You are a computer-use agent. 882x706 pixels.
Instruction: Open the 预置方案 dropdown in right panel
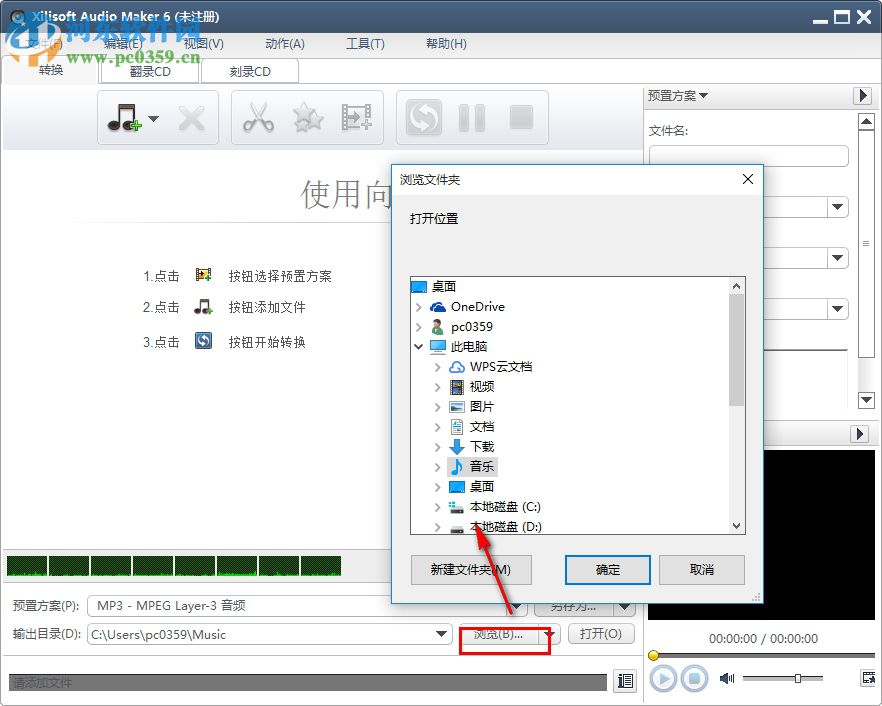pos(678,96)
